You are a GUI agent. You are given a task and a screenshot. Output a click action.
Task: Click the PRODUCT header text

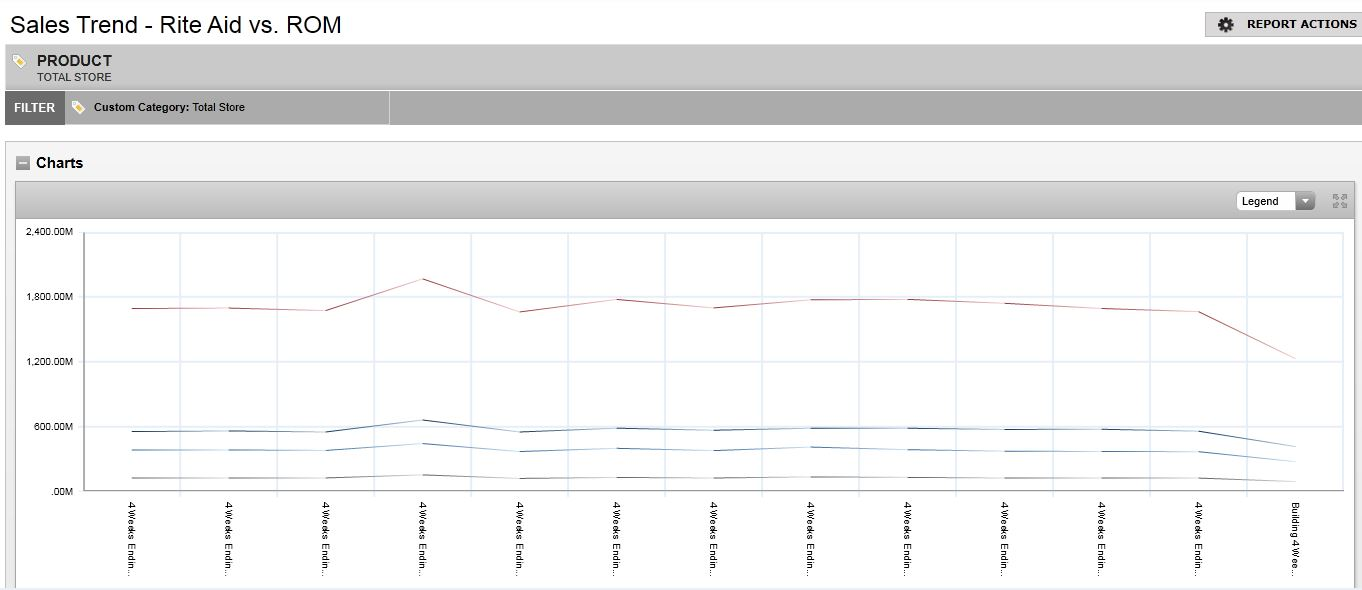[74, 61]
